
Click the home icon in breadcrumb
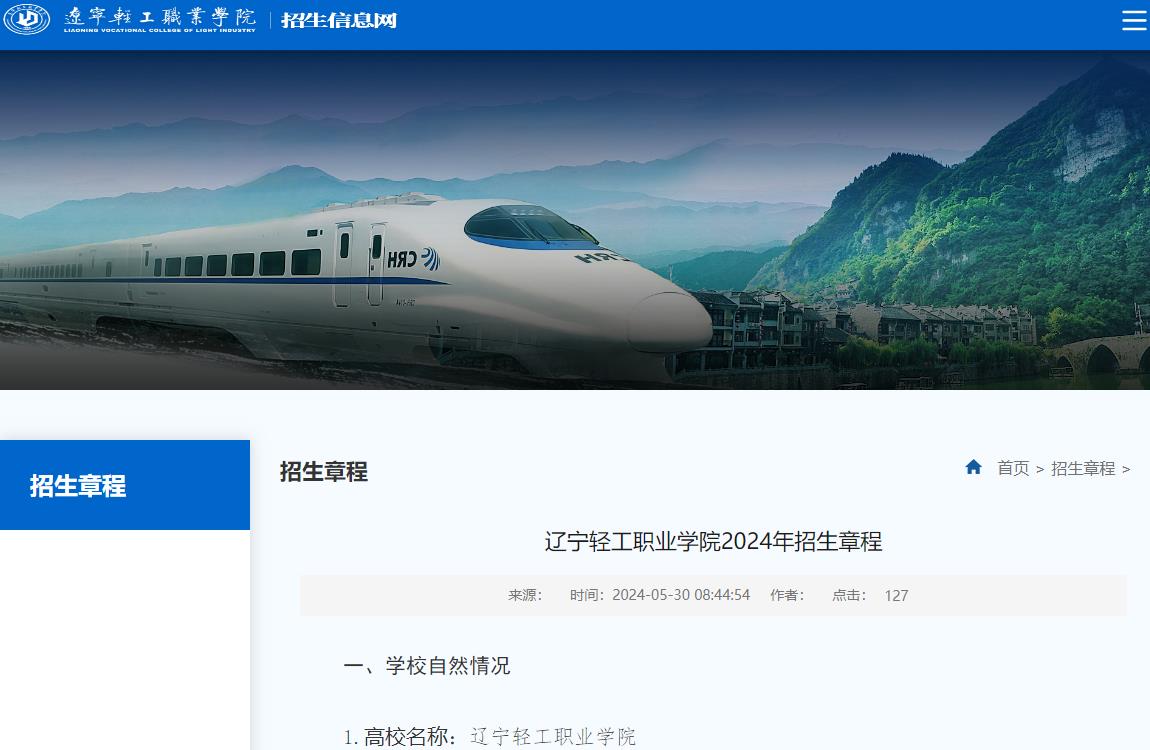[973, 467]
